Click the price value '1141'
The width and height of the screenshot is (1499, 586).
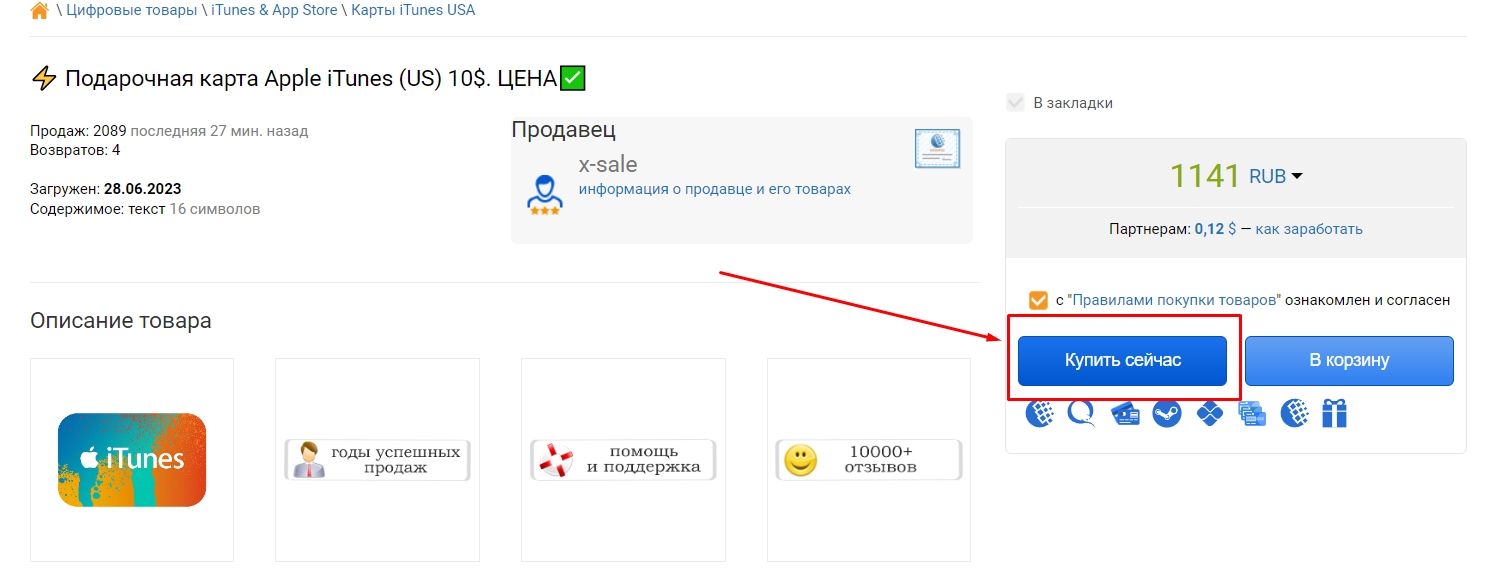click(x=1205, y=176)
